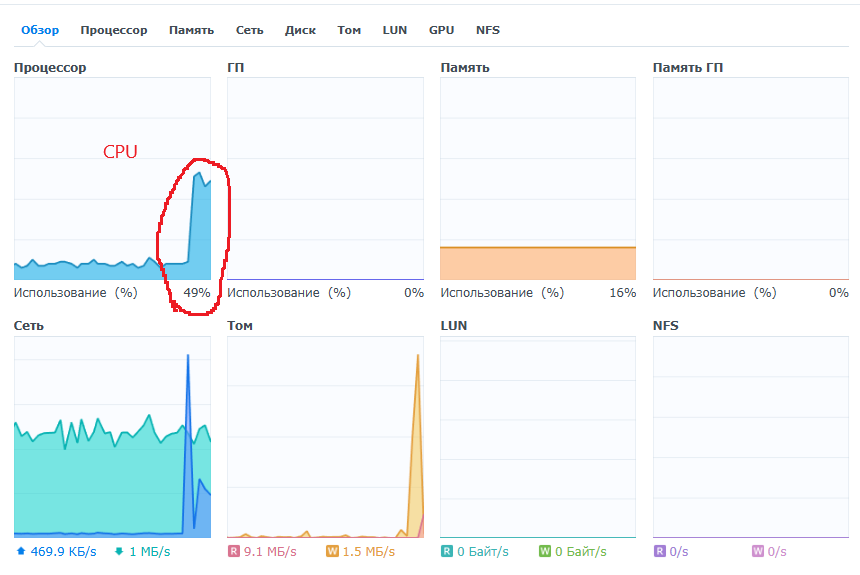Screen dimensions: 860x575
Task: Click the LUN section heading
Action: click(454, 326)
